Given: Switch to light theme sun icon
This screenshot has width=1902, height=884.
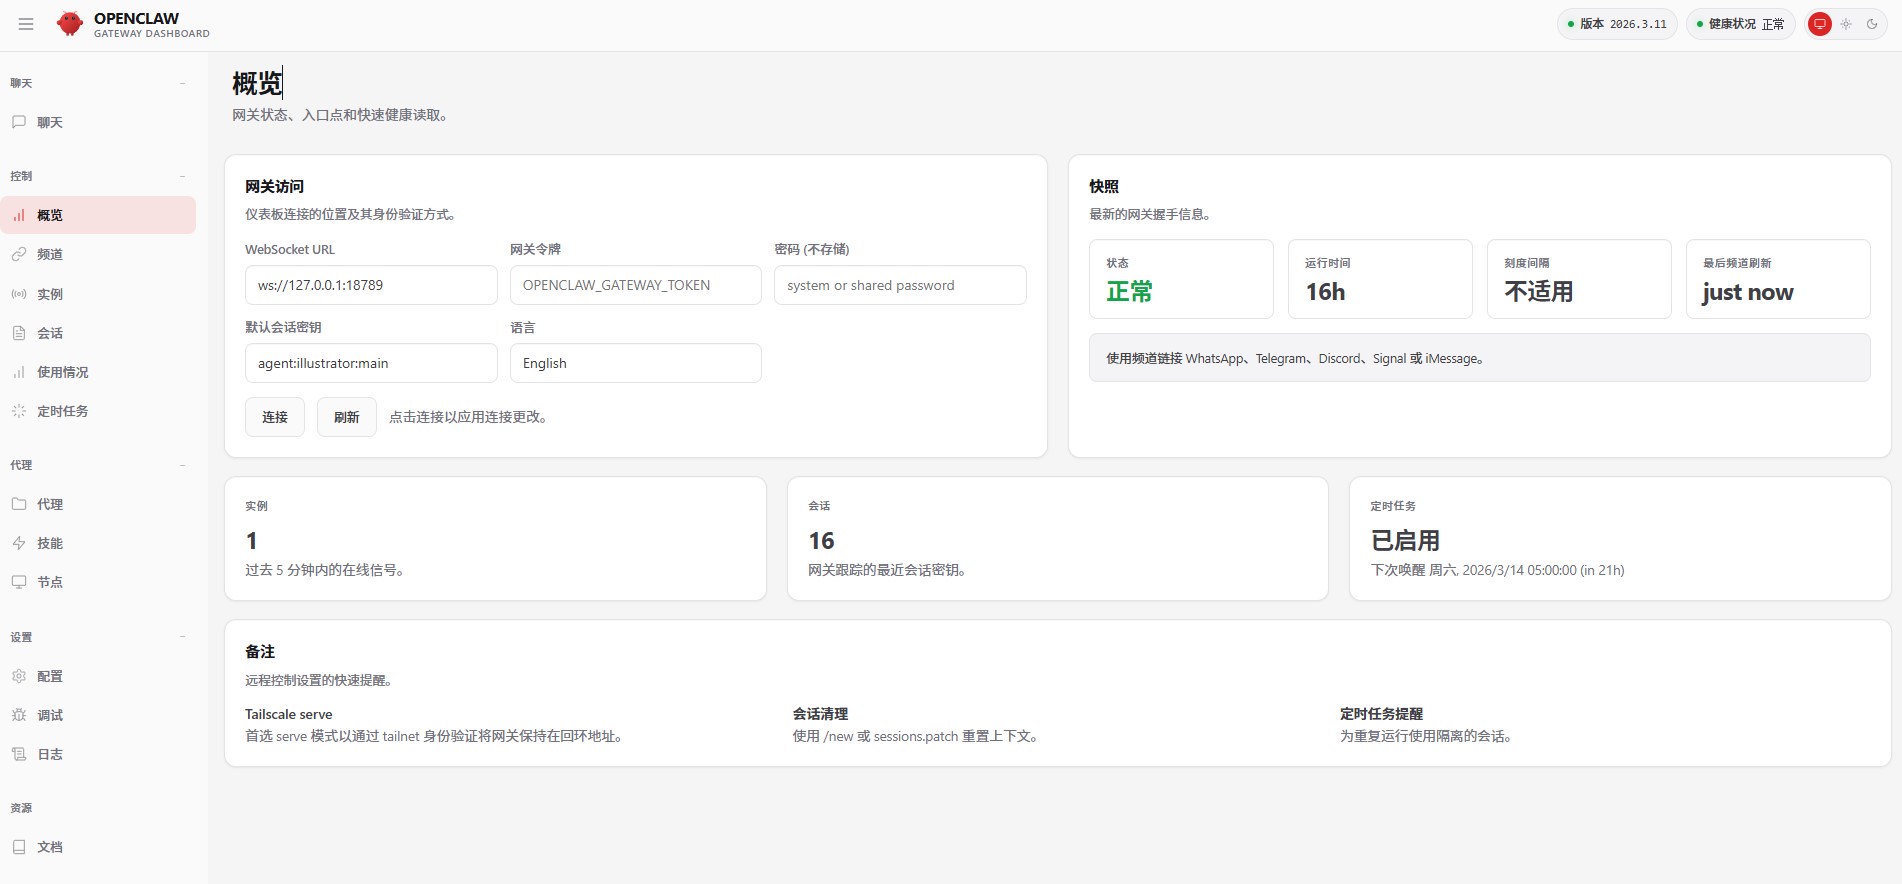Looking at the screenshot, I should pyautogui.click(x=1846, y=24).
